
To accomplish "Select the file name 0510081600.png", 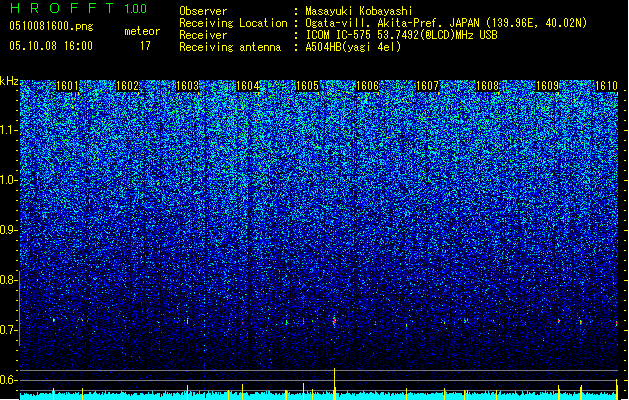I will [51, 26].
